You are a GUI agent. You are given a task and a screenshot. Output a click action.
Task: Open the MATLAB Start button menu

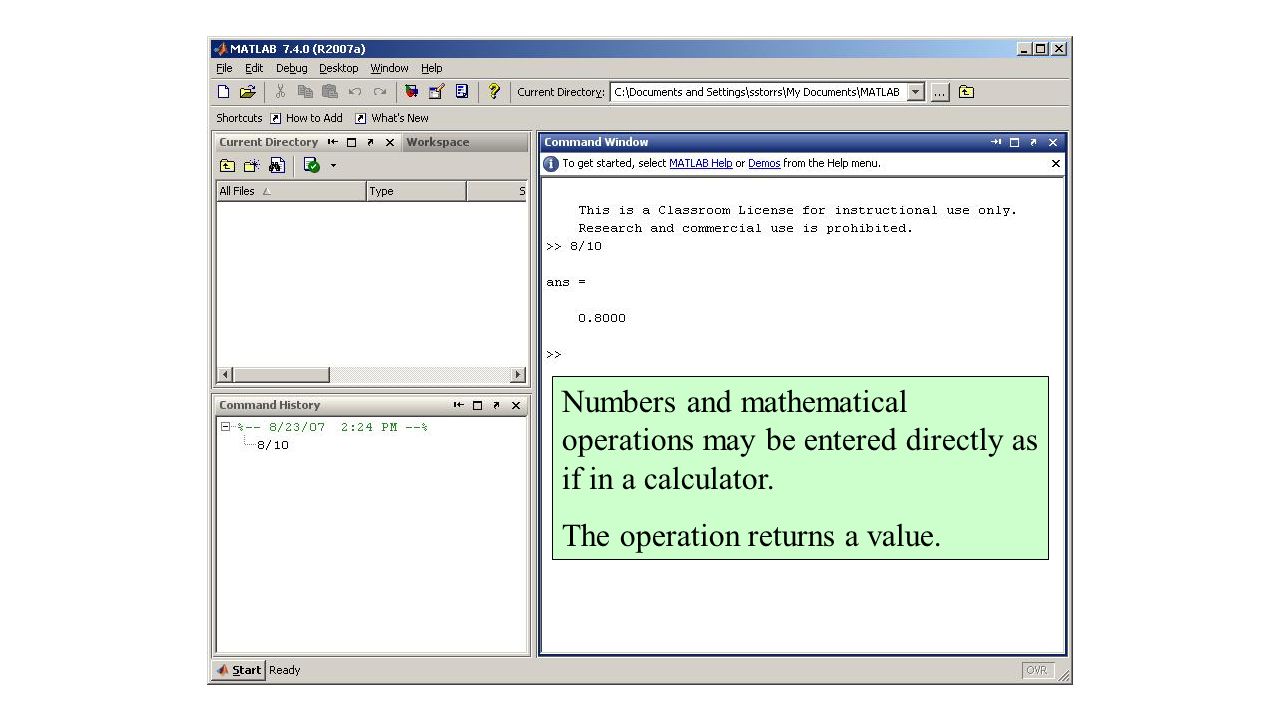coord(239,670)
